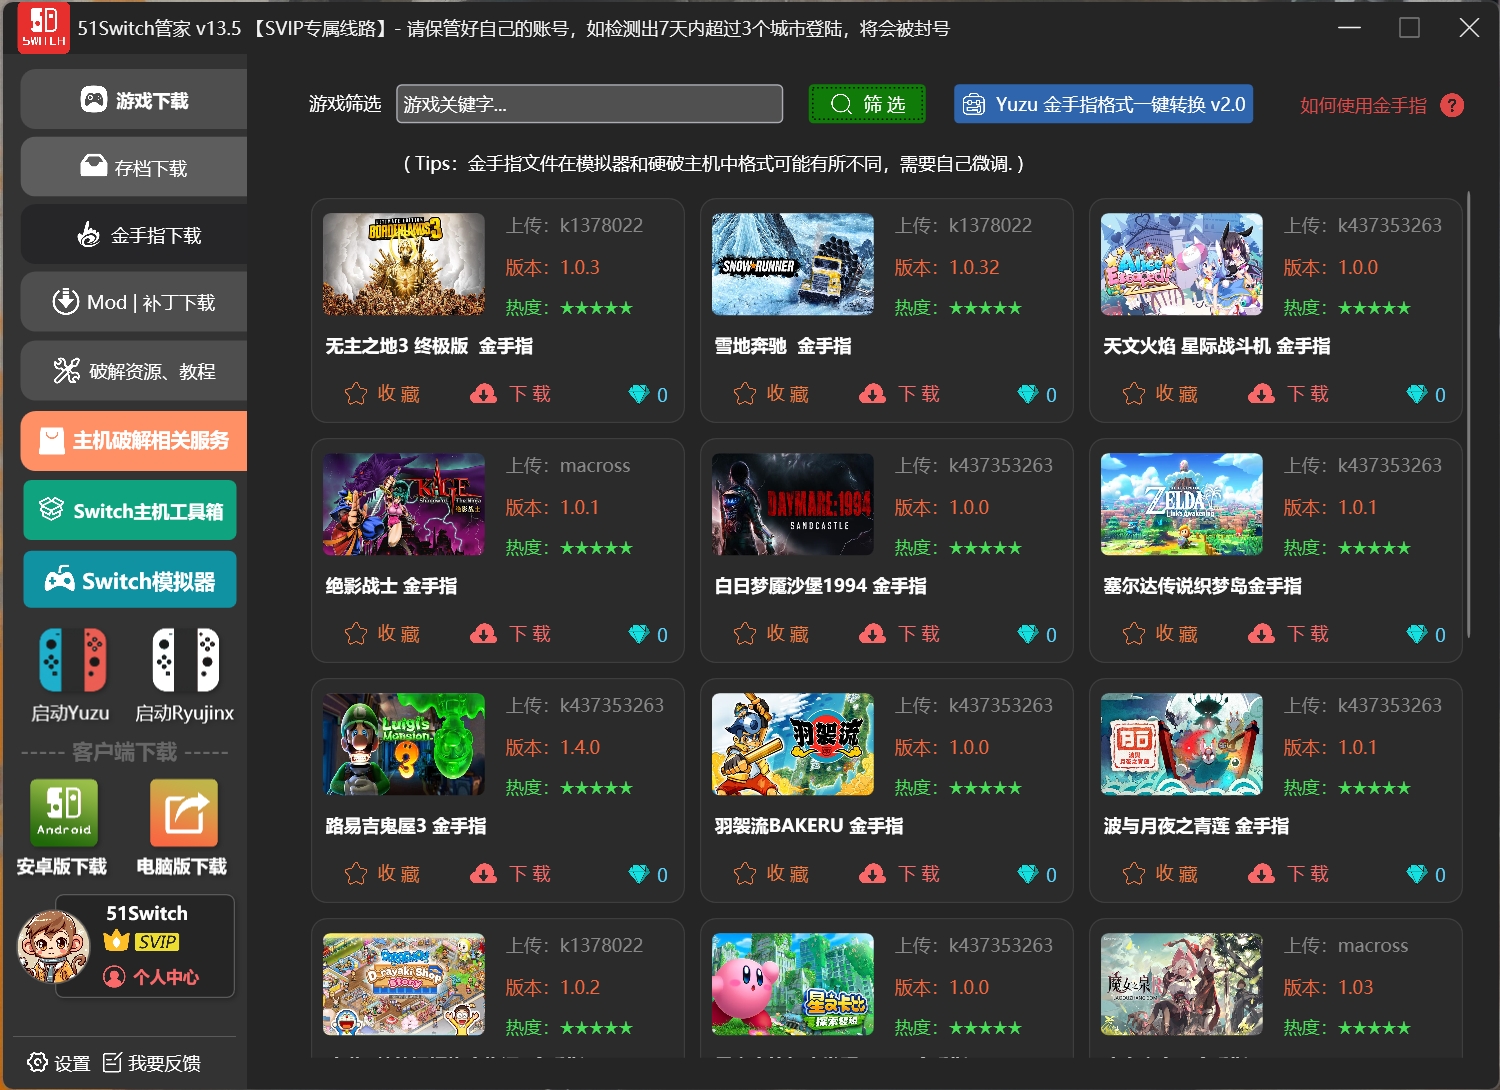Favorite 无主之地3 终极版 with star icon
The width and height of the screenshot is (1500, 1090).
(356, 394)
